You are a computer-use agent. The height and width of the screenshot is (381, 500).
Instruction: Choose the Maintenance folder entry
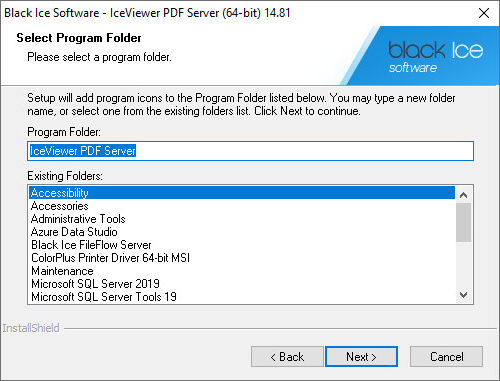(242, 271)
